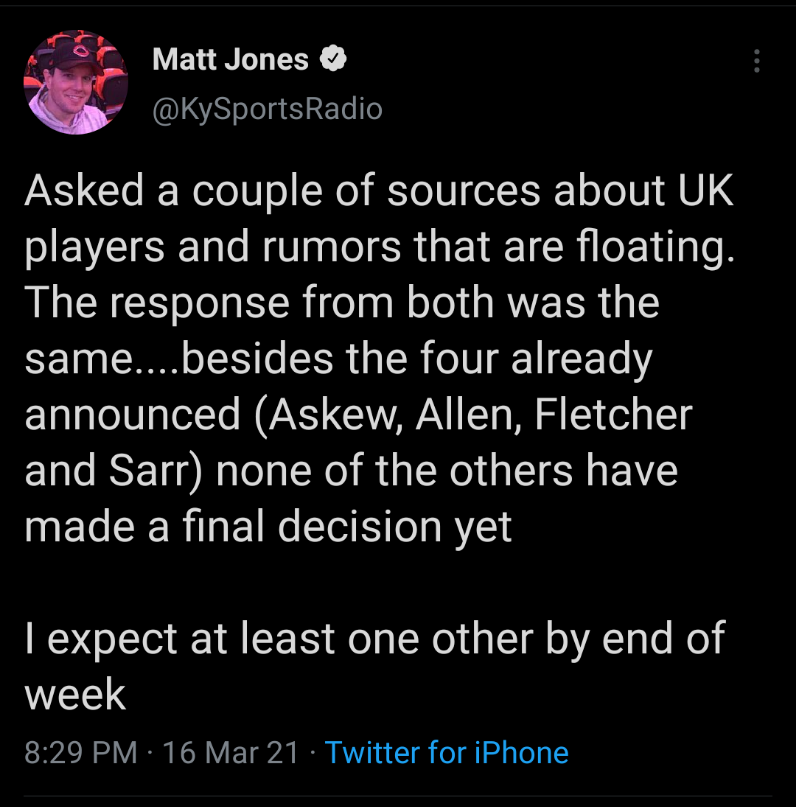Open the three-dot more options menu
Screen dimensions: 796x807
point(757,62)
